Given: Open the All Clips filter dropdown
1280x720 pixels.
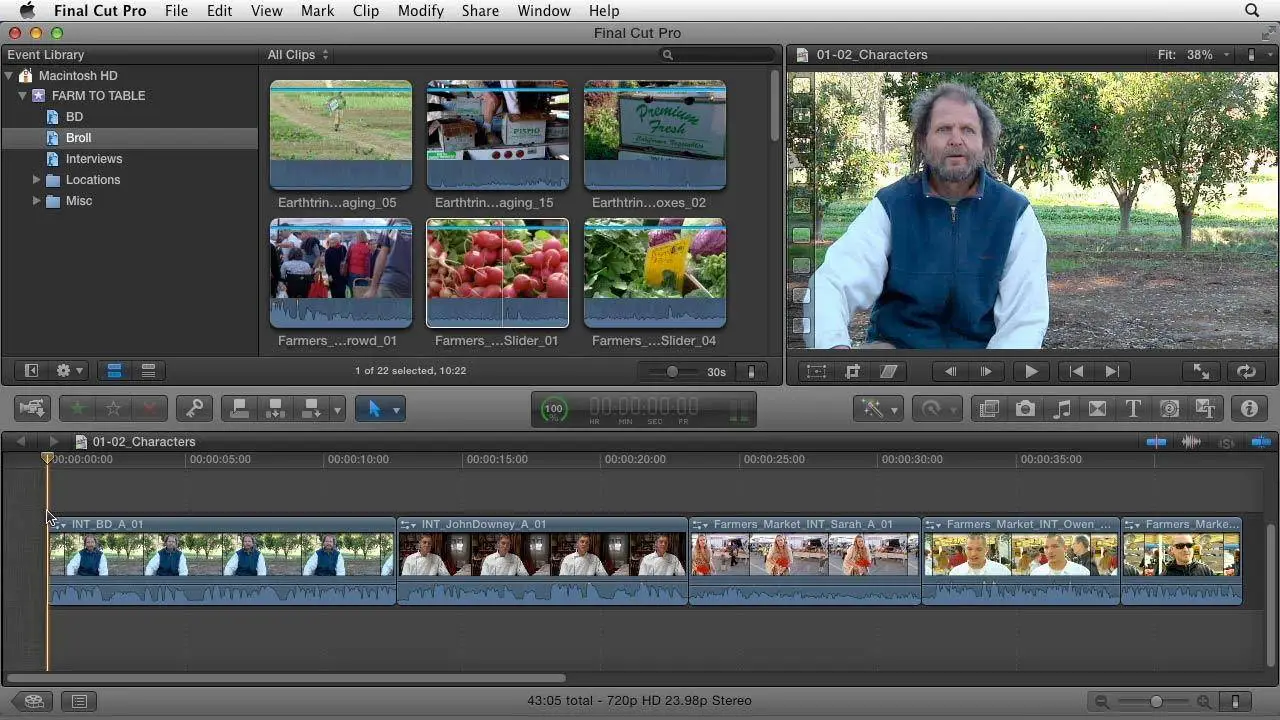Looking at the screenshot, I should click(297, 55).
